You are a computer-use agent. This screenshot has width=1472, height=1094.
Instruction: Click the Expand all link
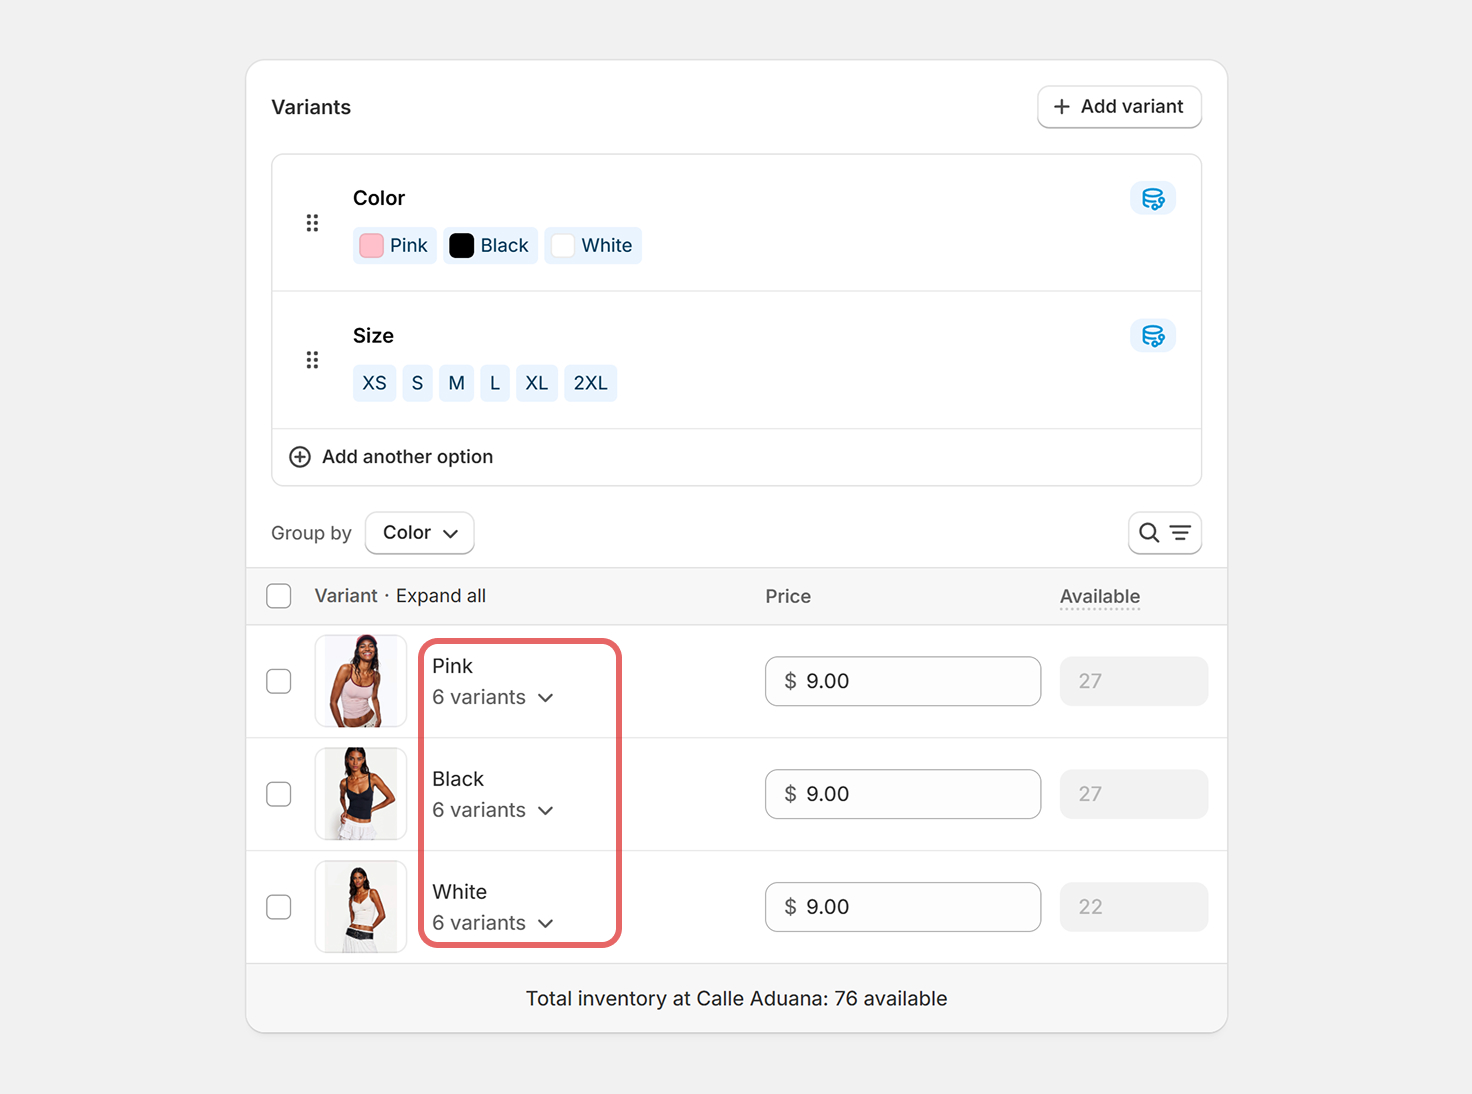point(441,596)
